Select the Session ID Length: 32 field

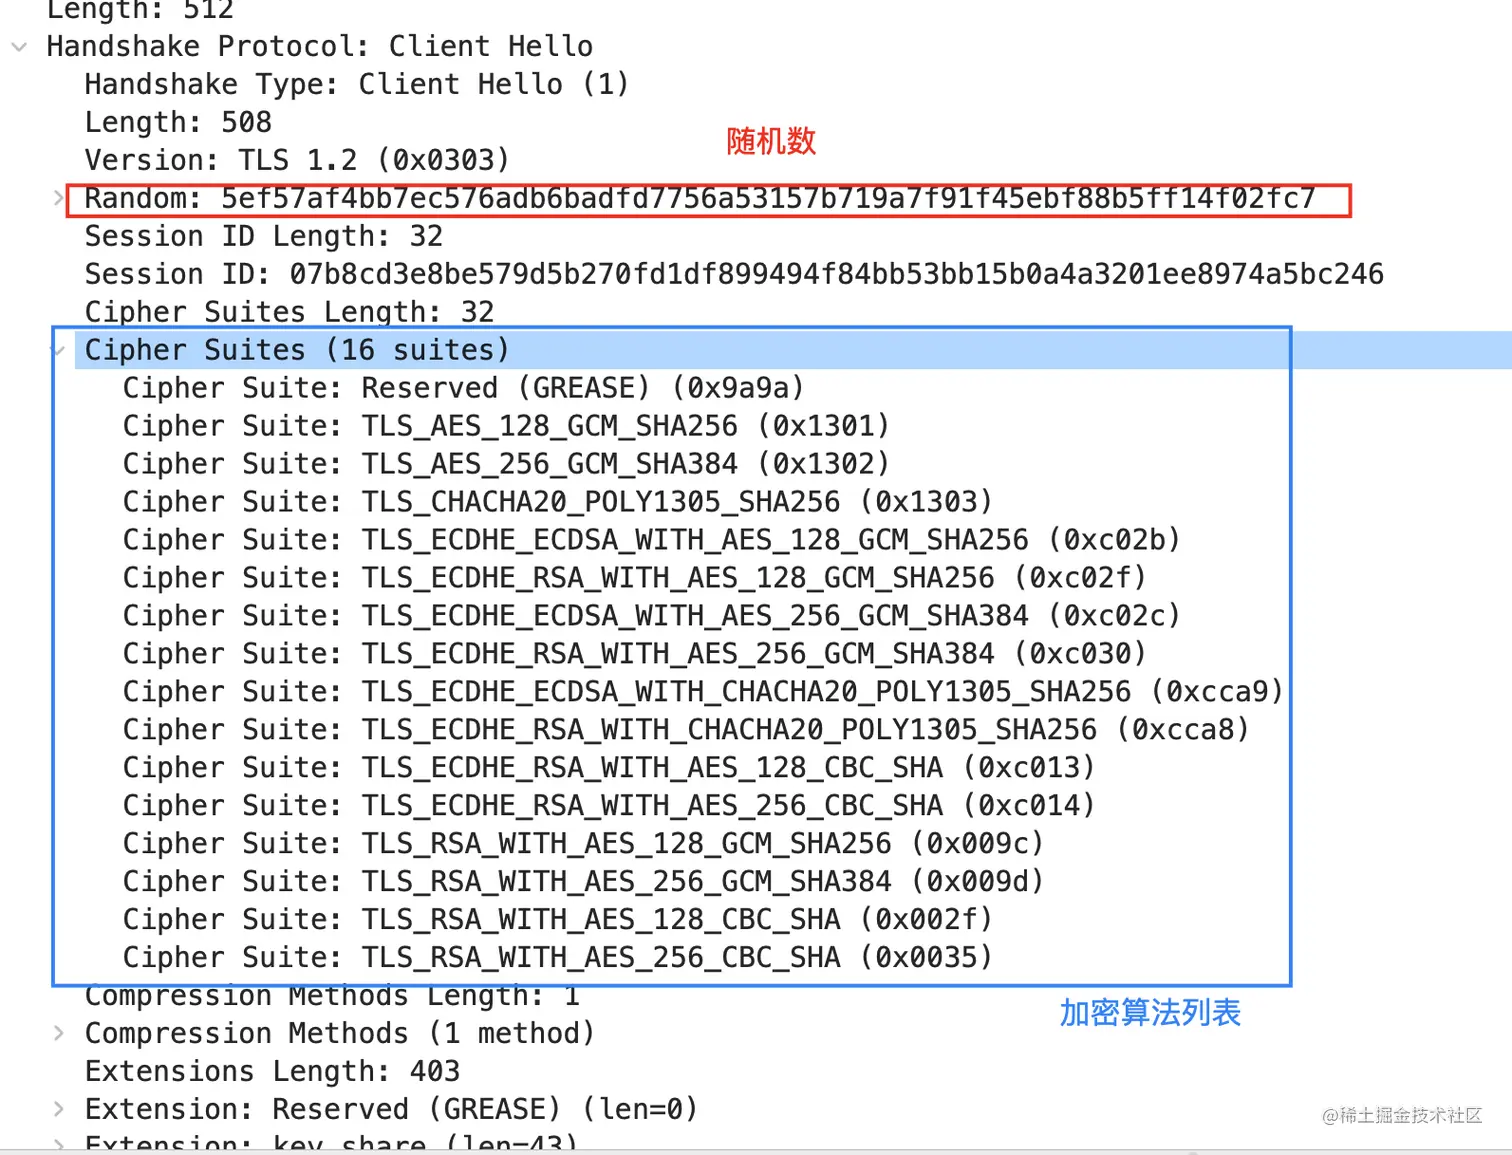pyautogui.click(x=264, y=236)
